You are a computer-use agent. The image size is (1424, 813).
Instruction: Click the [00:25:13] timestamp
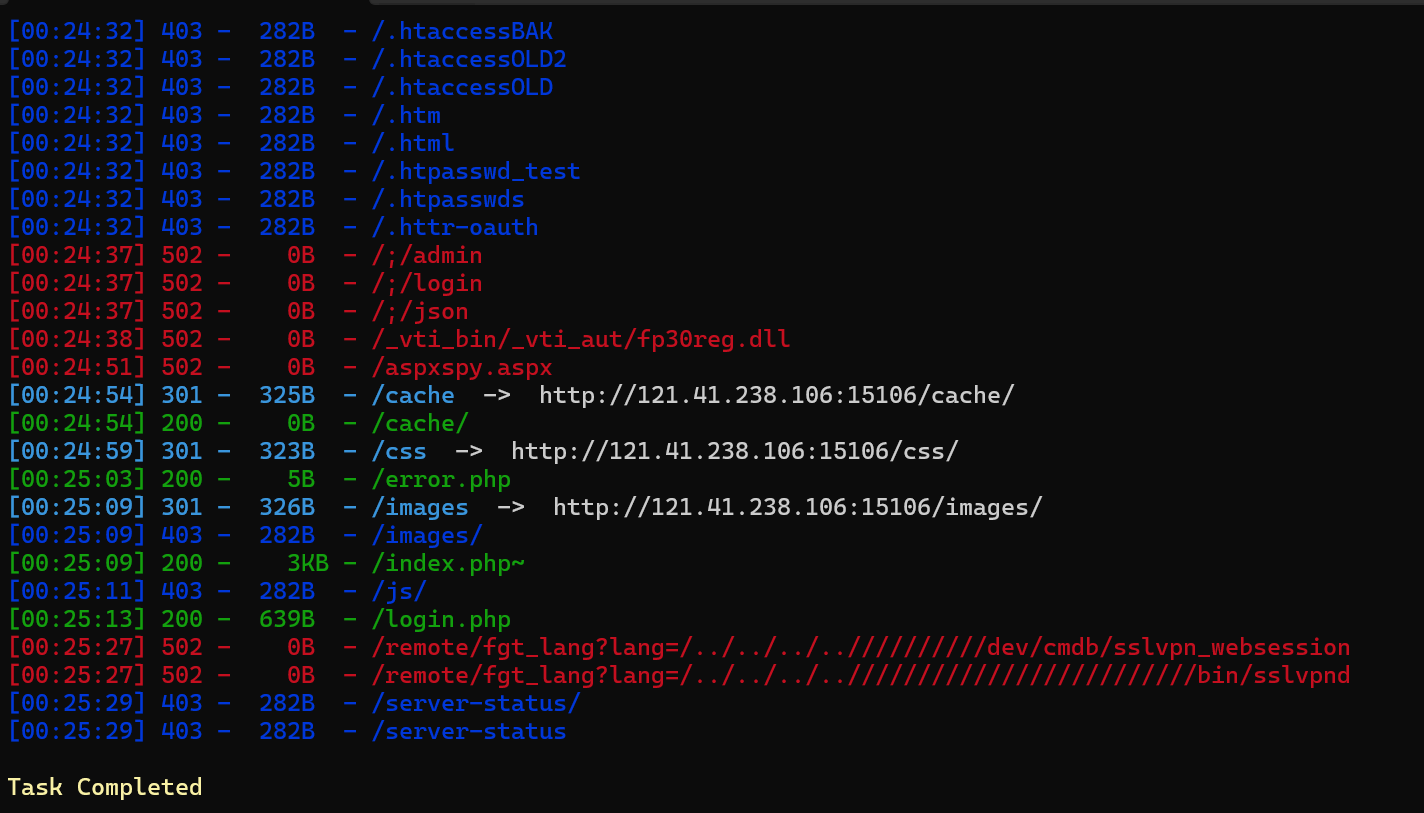pos(77,619)
